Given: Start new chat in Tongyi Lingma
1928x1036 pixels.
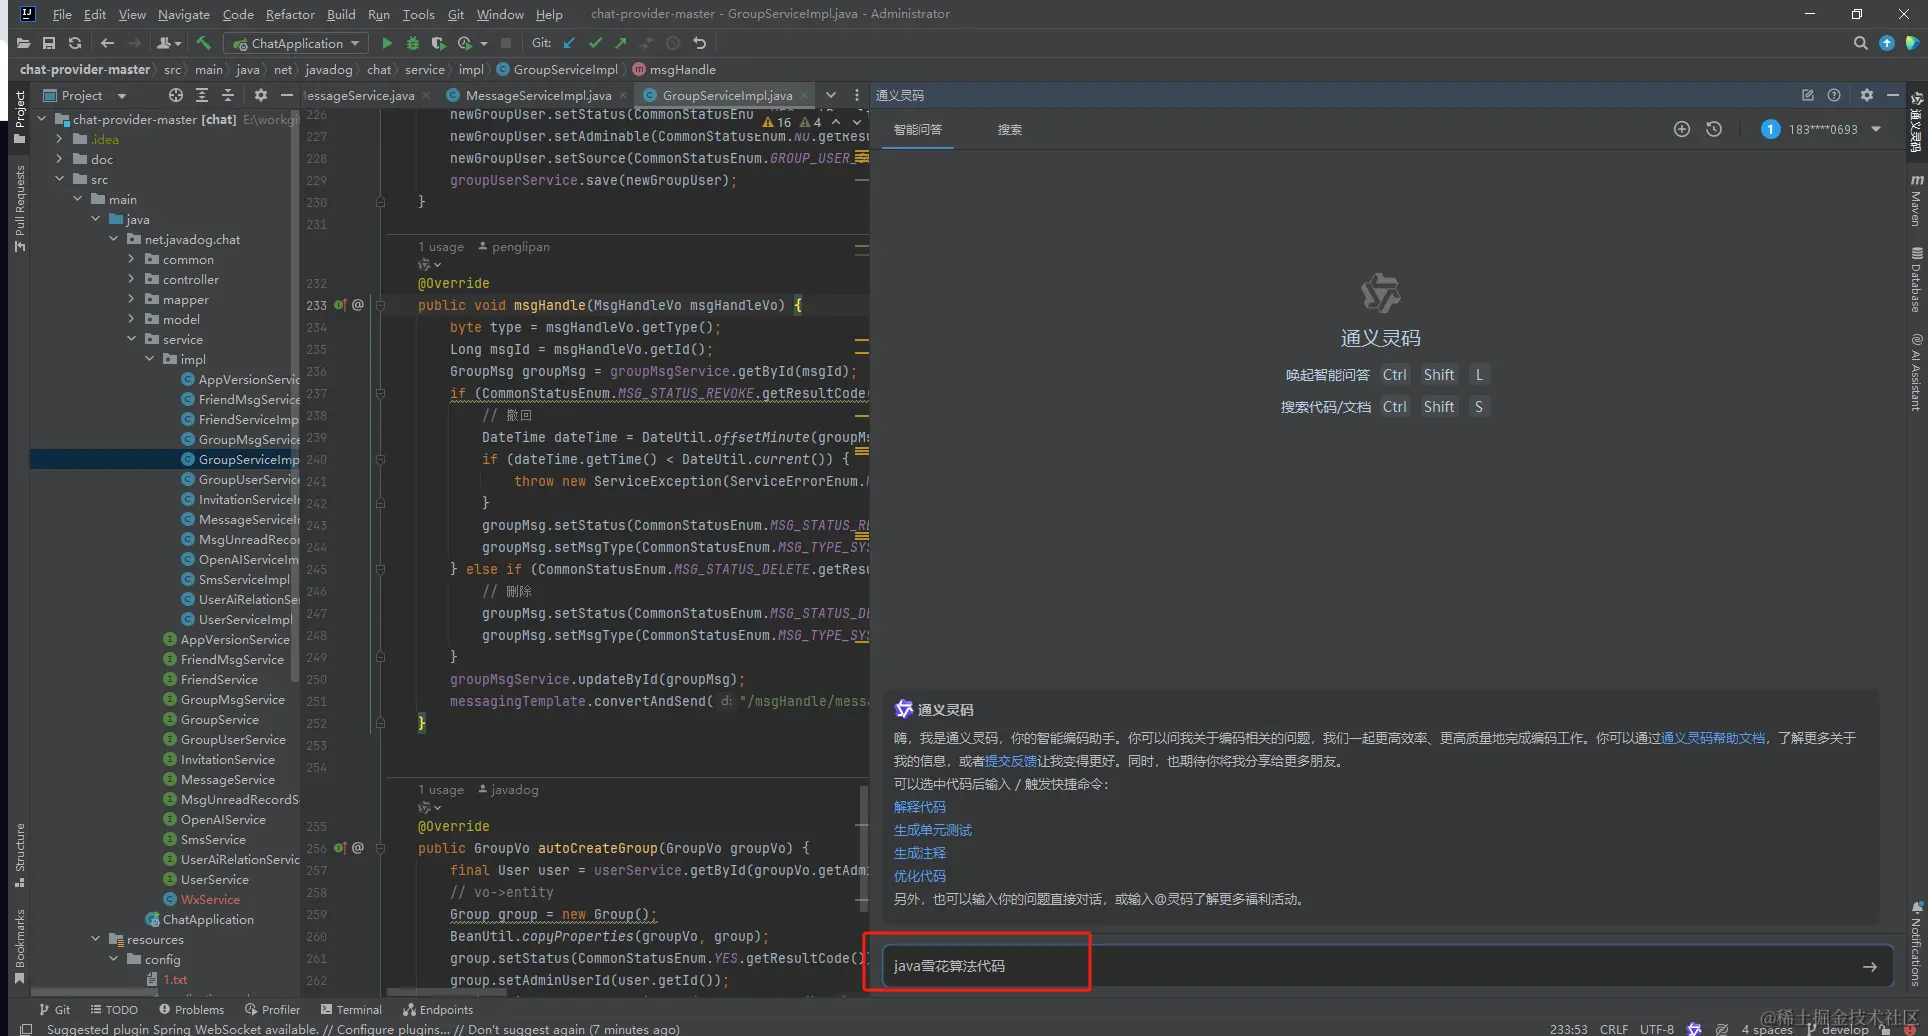Looking at the screenshot, I should [x=1682, y=129].
